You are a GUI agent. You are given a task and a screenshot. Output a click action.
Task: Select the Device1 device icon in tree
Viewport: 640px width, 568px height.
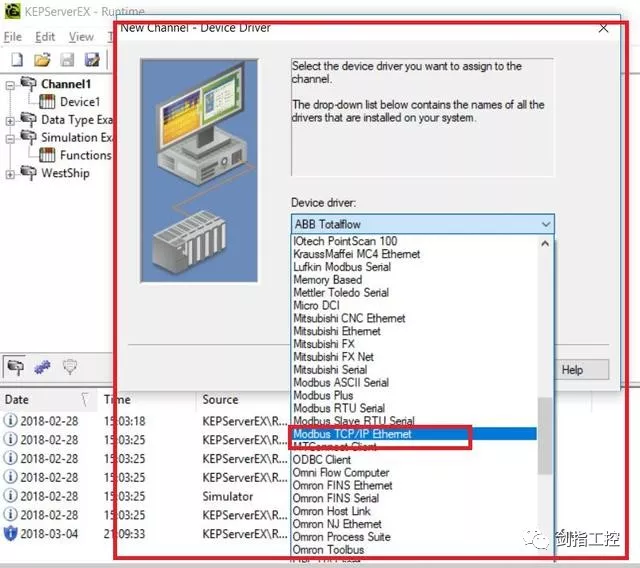(47, 102)
